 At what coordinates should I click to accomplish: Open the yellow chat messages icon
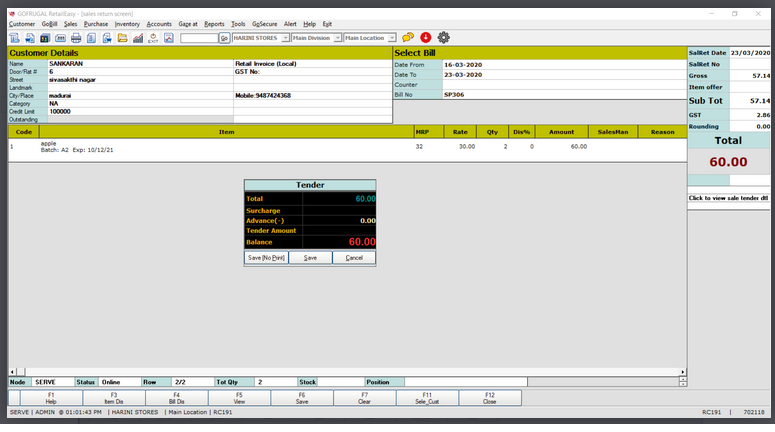coord(408,38)
